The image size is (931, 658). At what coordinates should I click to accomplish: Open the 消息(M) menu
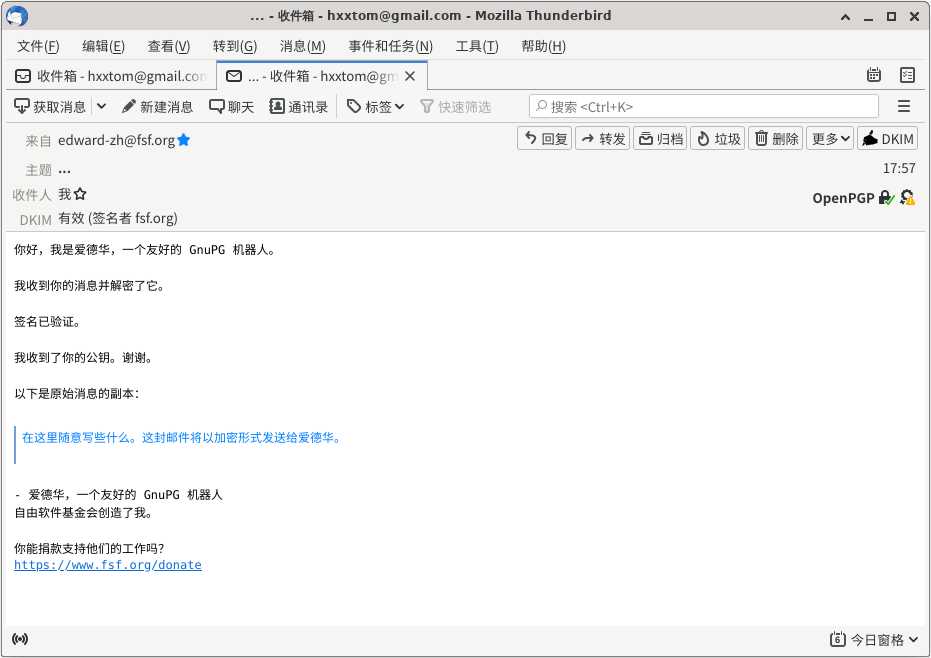pos(303,46)
